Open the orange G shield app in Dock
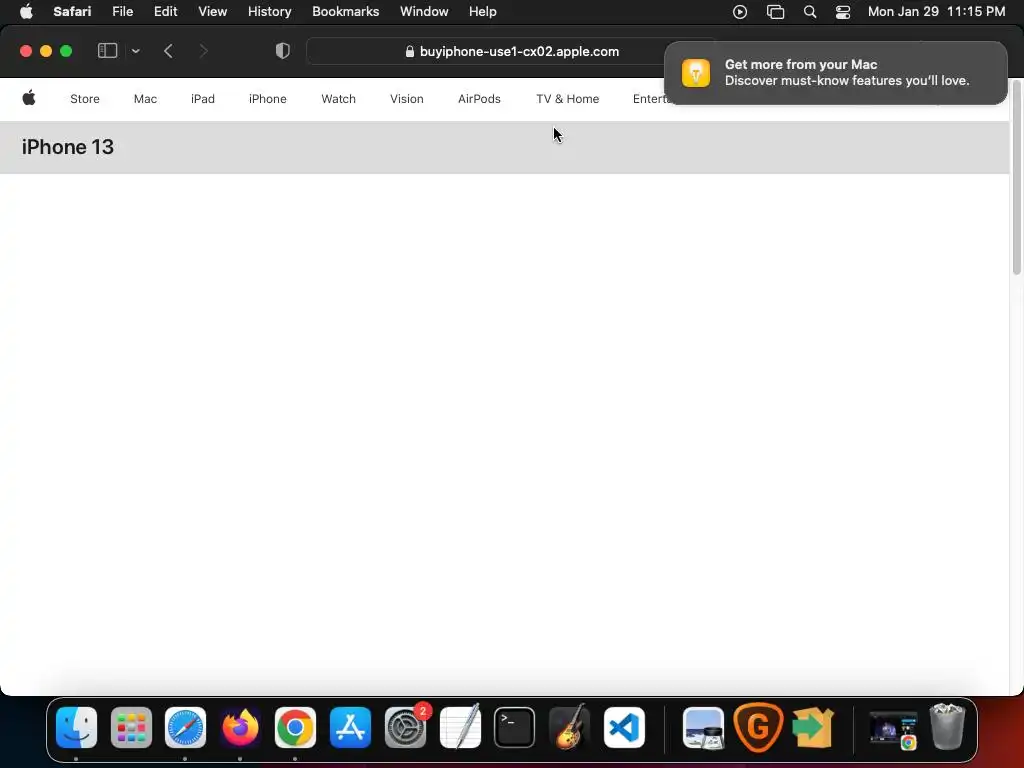The image size is (1024, 768). pyautogui.click(x=758, y=727)
